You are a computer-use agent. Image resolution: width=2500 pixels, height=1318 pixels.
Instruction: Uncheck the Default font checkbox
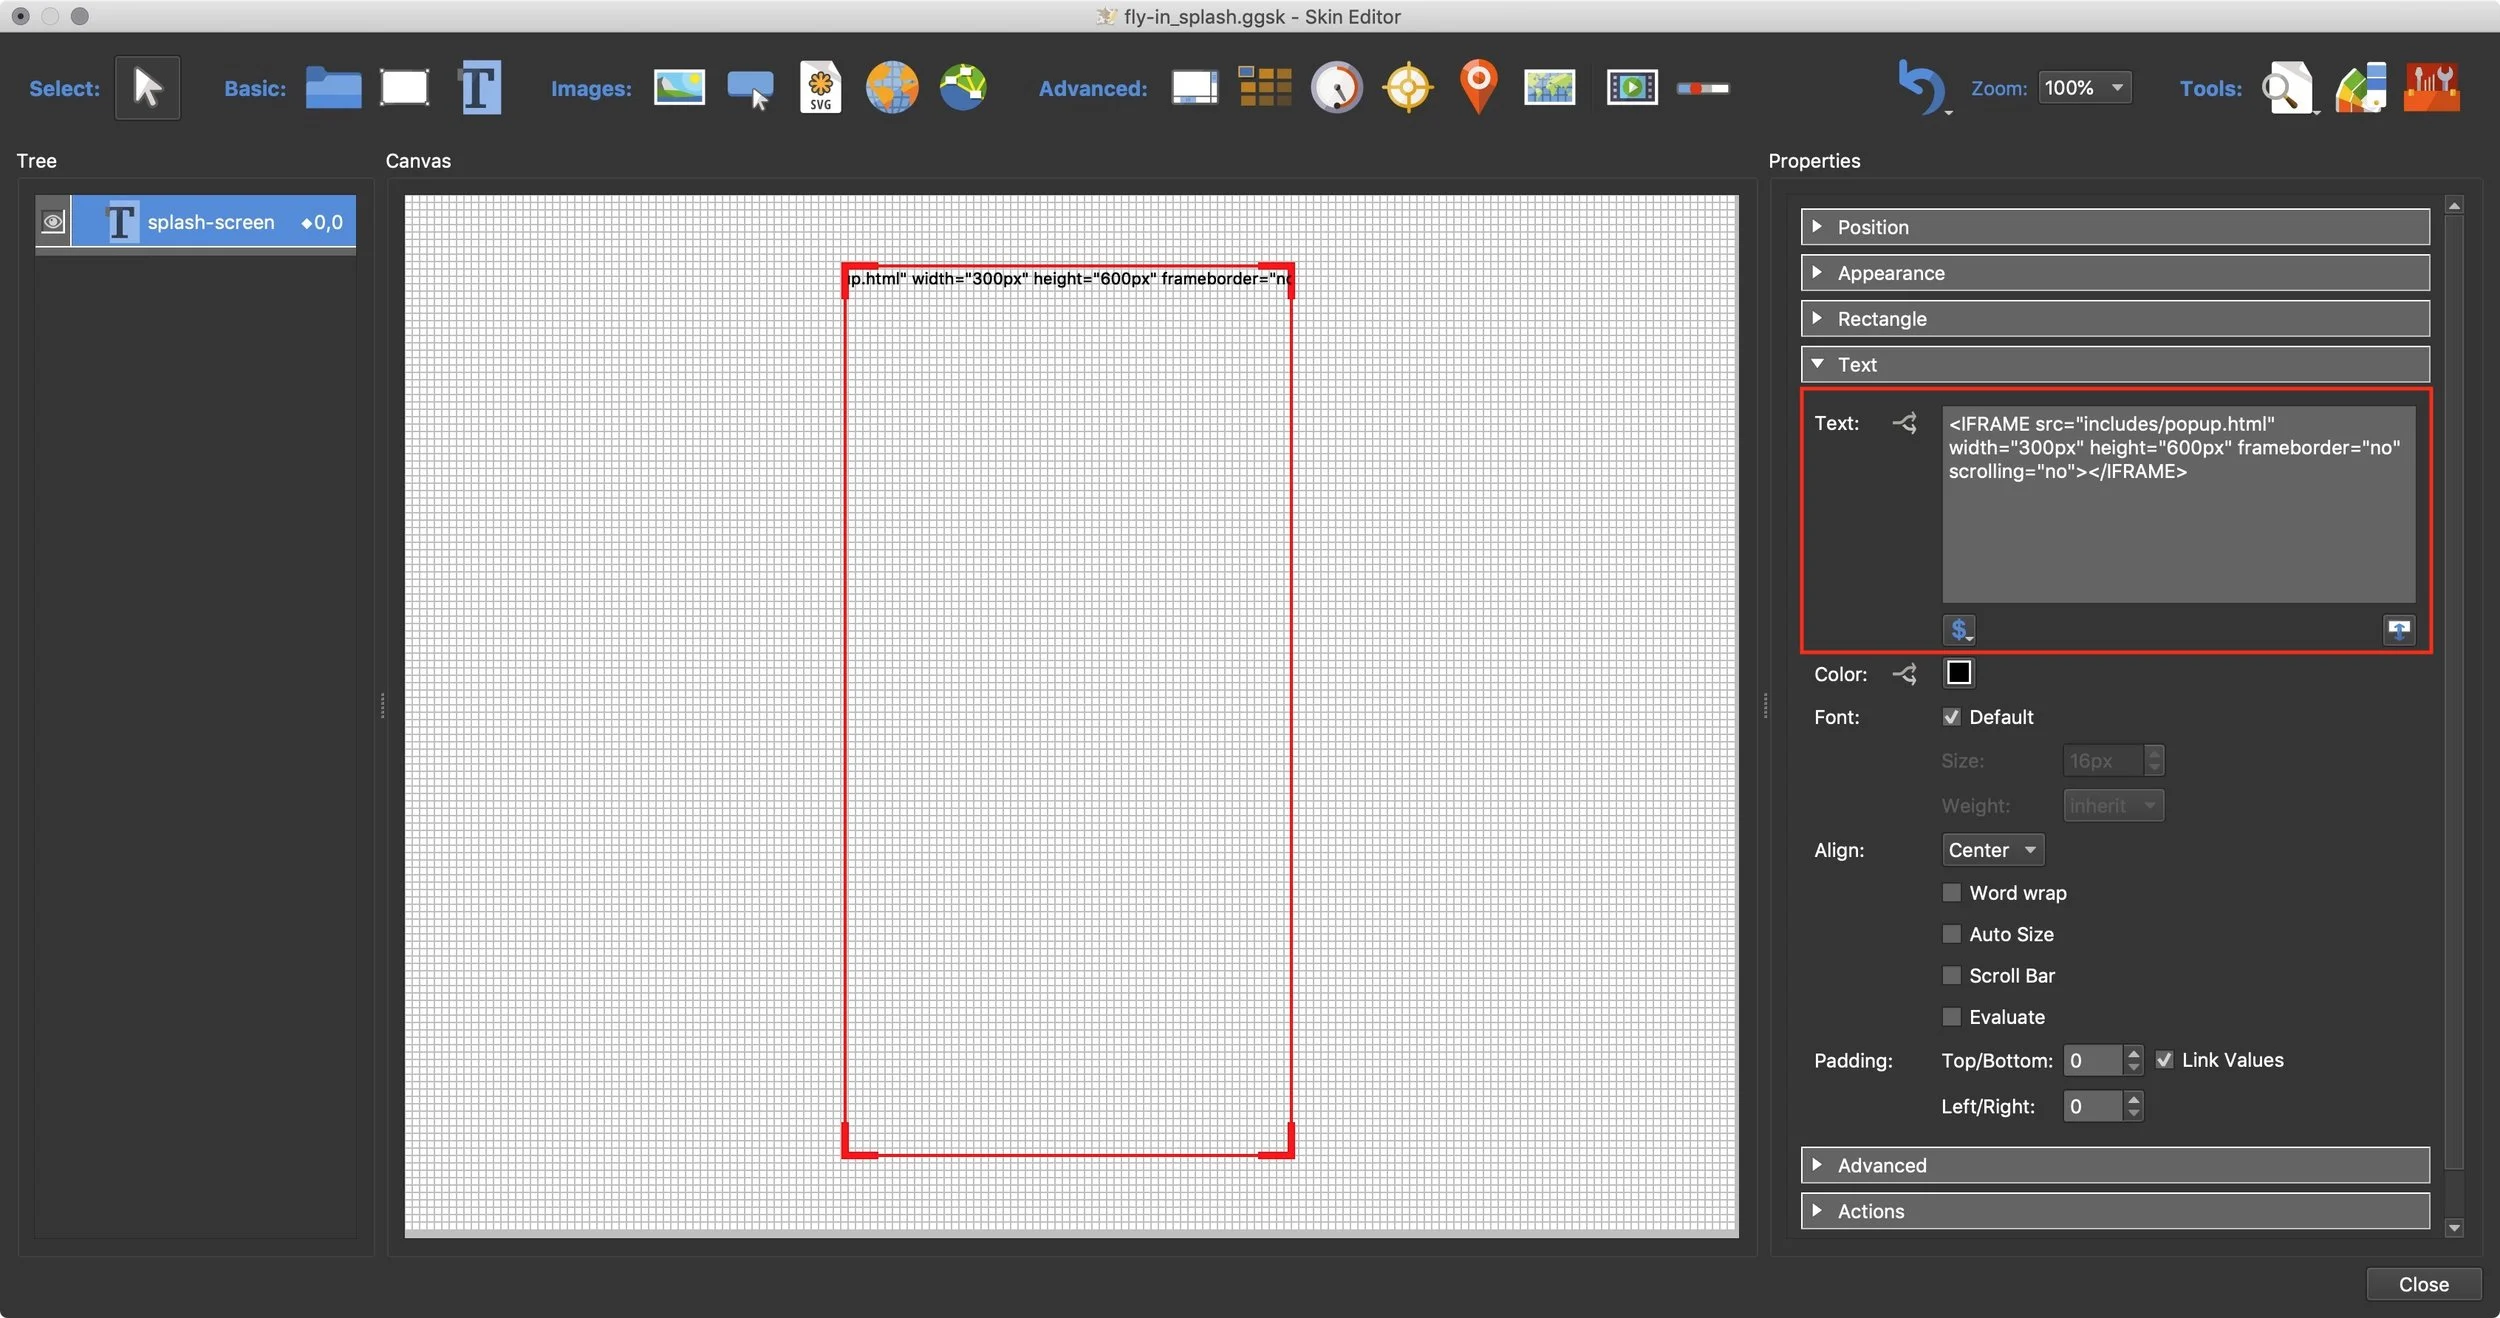(x=1951, y=717)
